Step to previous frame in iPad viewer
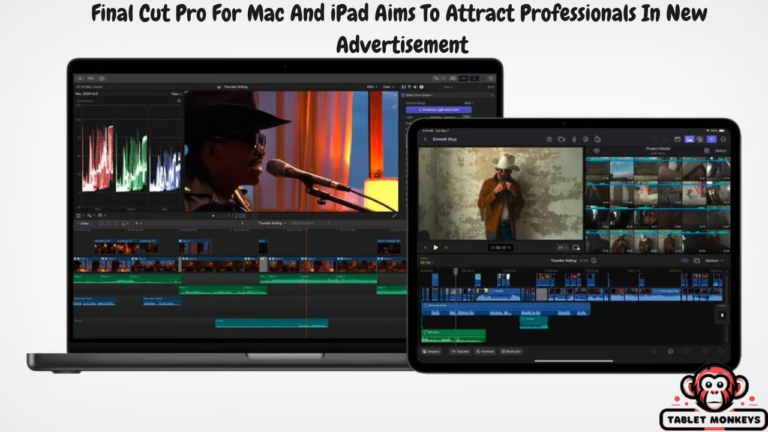The width and height of the screenshot is (768, 432). click(425, 248)
